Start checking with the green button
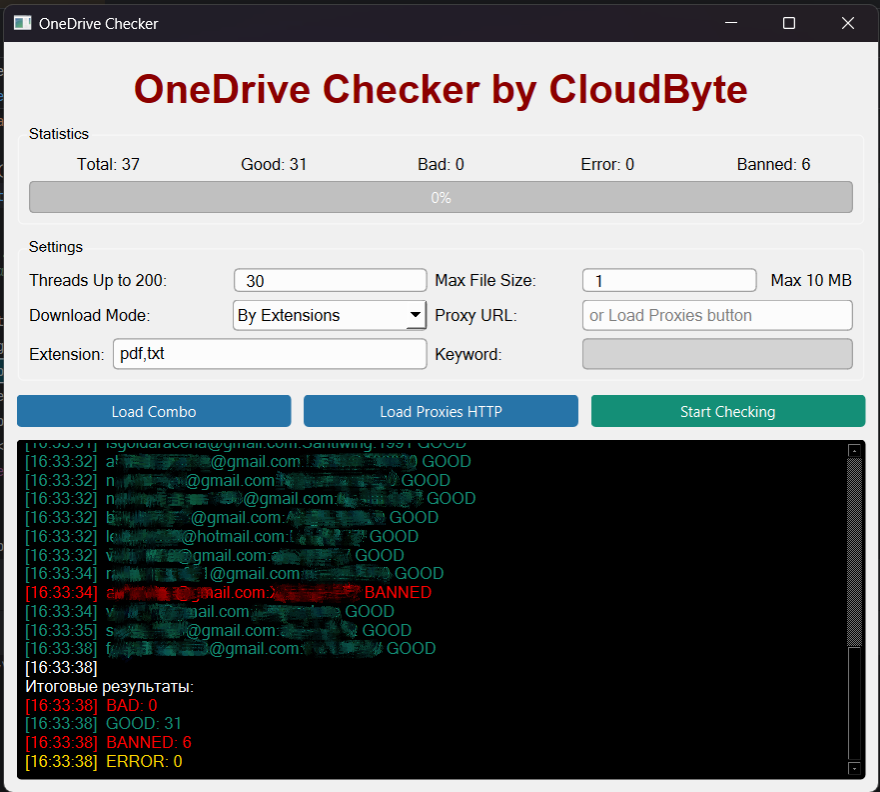880x792 pixels. [728, 411]
